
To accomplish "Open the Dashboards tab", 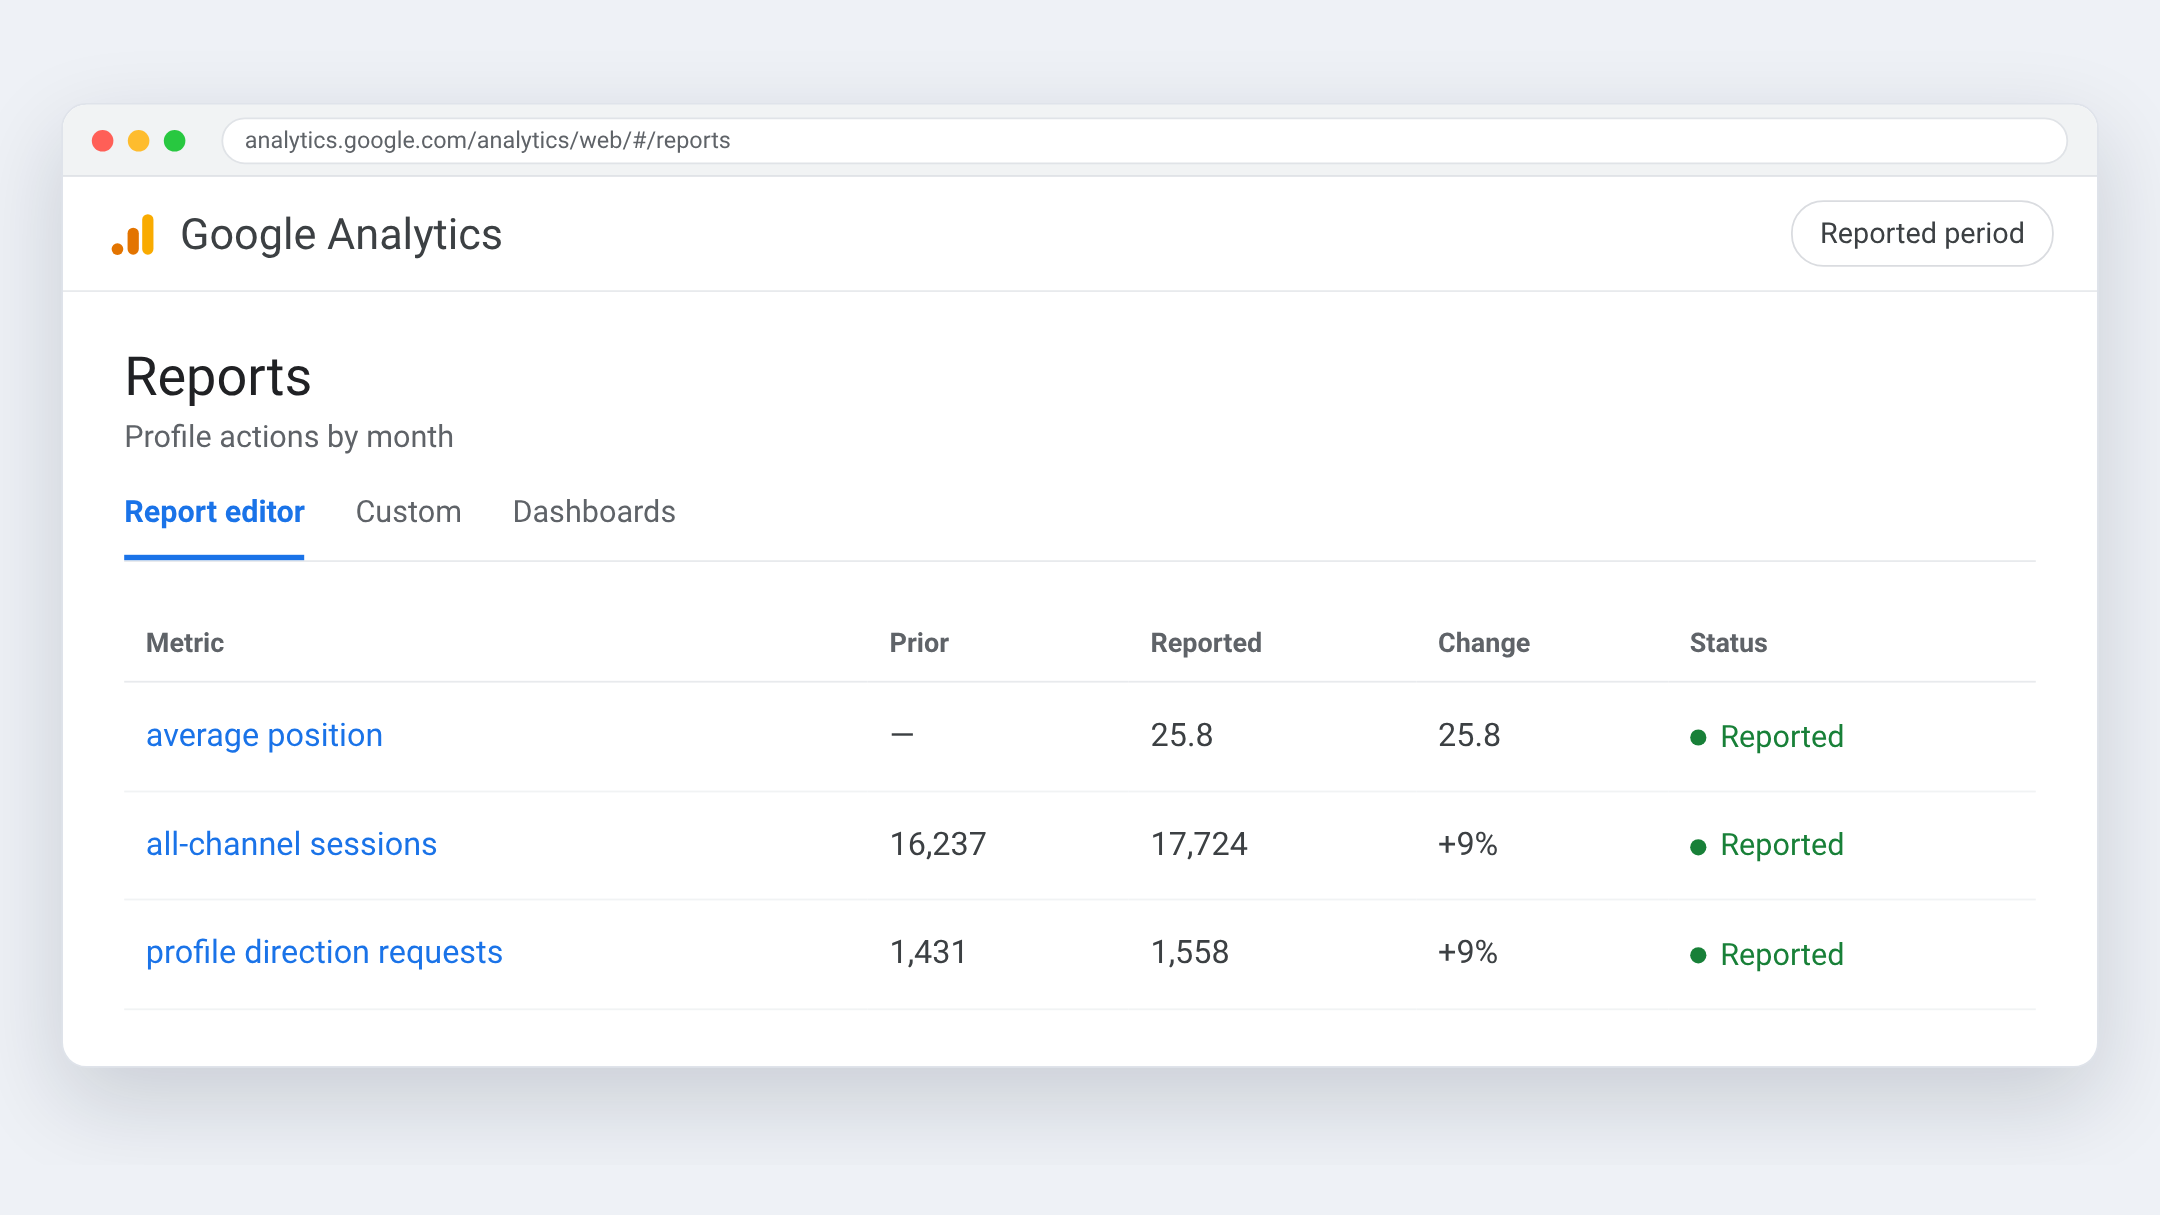I will [x=594, y=512].
